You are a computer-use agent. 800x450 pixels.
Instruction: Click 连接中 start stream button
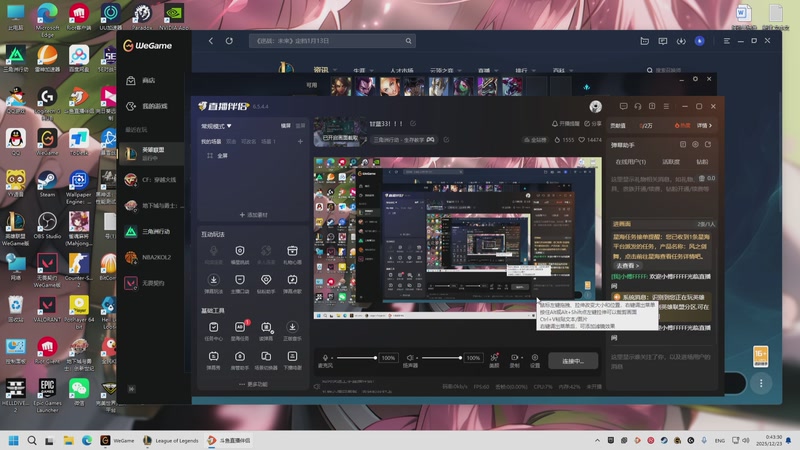(573, 361)
